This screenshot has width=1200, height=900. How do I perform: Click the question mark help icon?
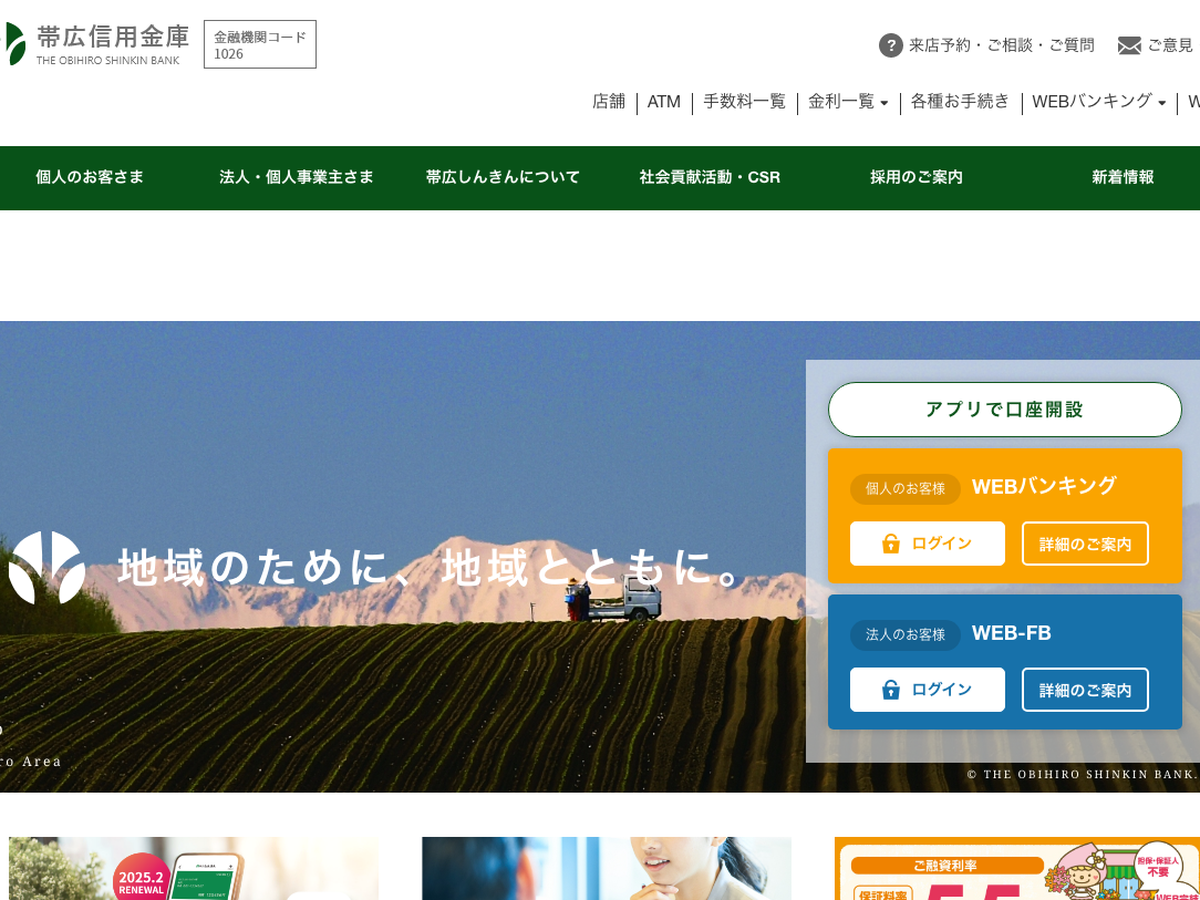[x=890, y=45]
